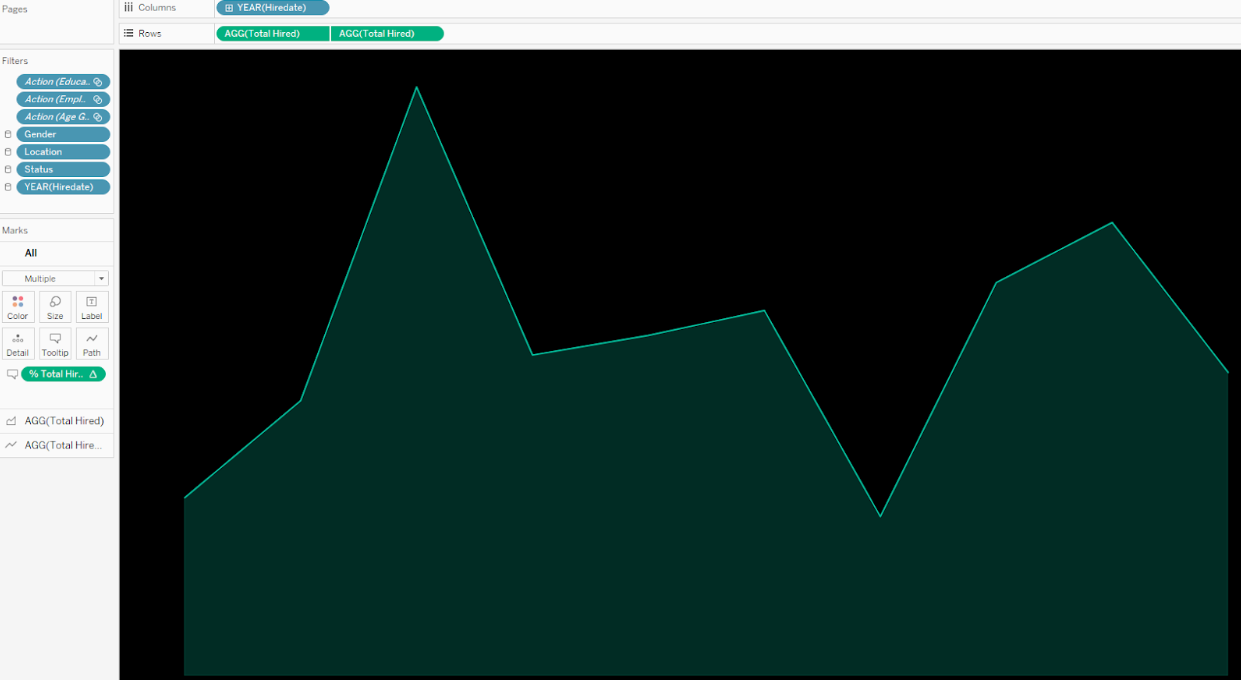1241x680 pixels.
Task: Click YEAR(Hiredate) pill on Columns shelf
Action: pos(273,8)
